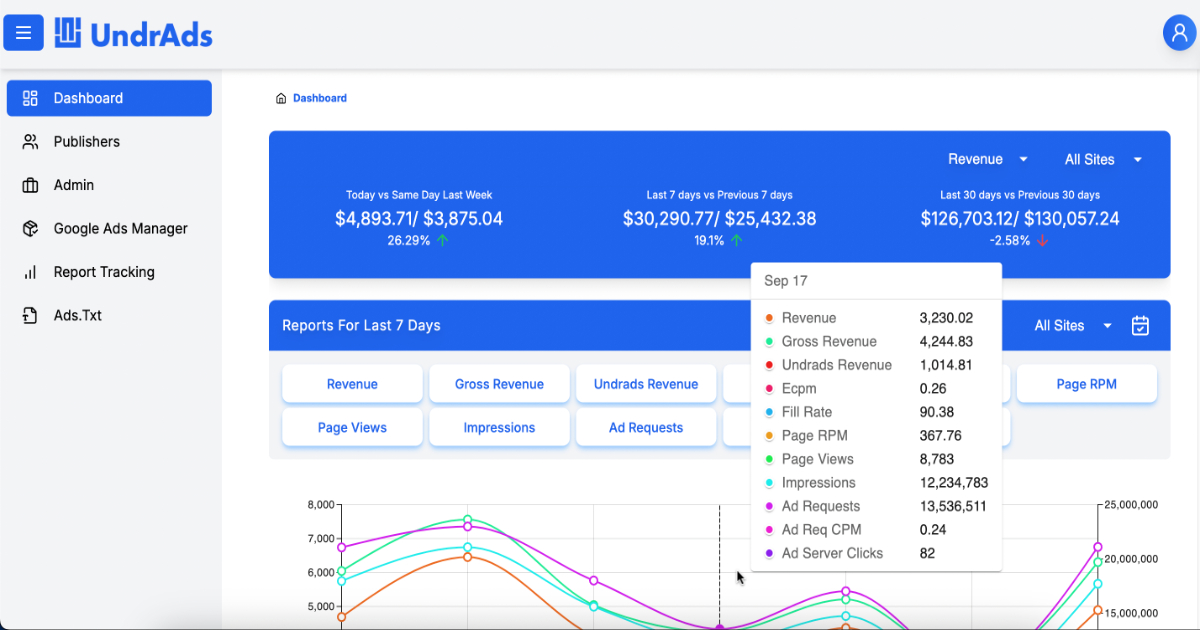
Task: Click the UndrAds logo
Action: 134,33
